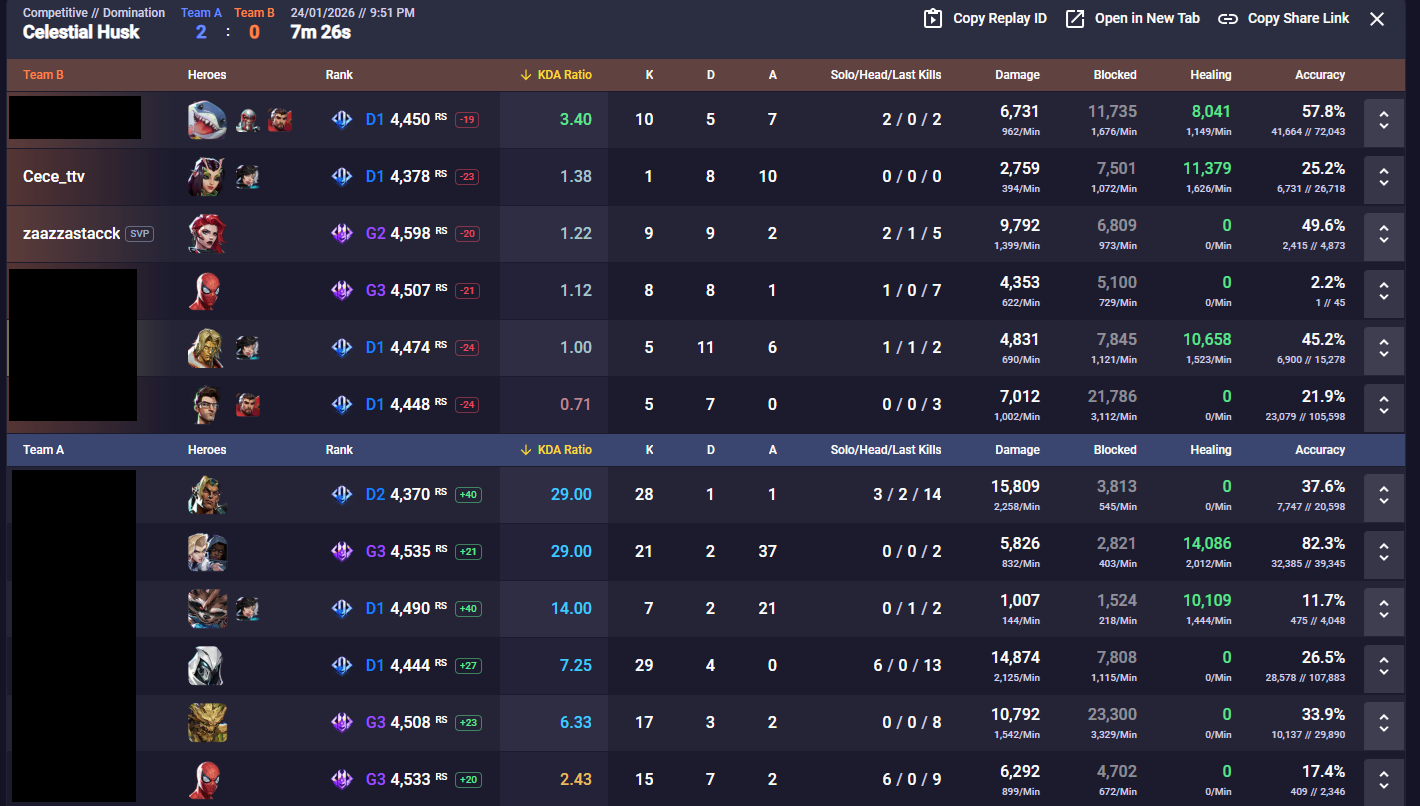The image size is (1420, 806).
Task: Expand the row with KDA ratio 1.00
Action: tap(1384, 348)
